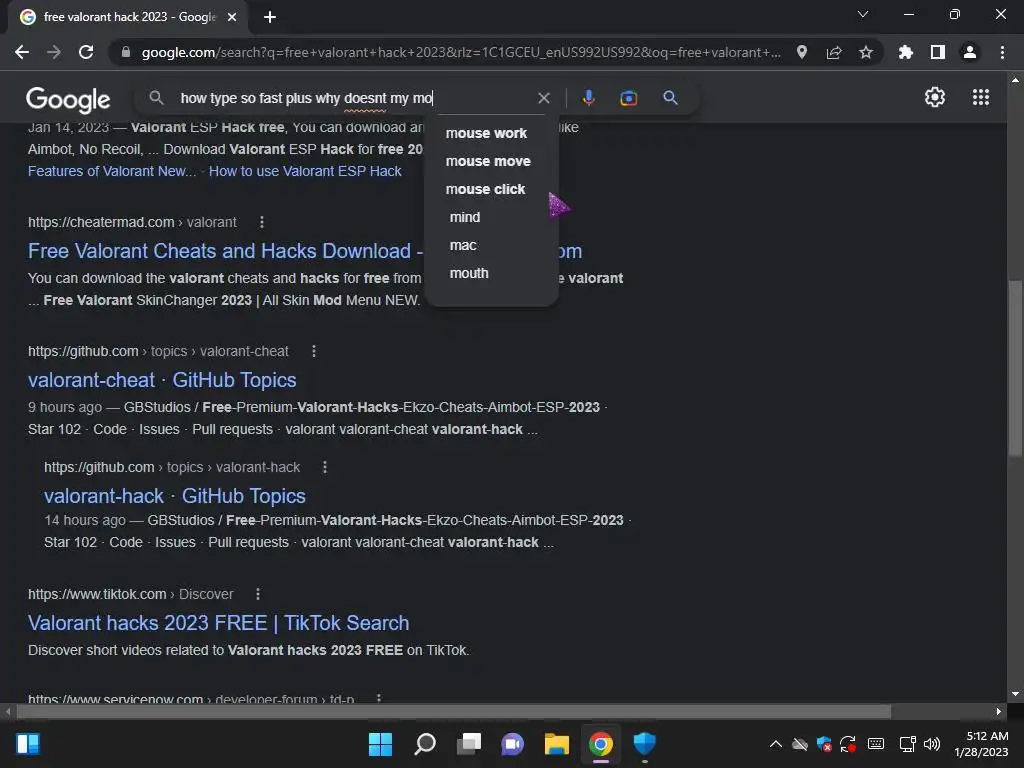
Task: Show hidden system tray icons
Action: click(x=775, y=744)
